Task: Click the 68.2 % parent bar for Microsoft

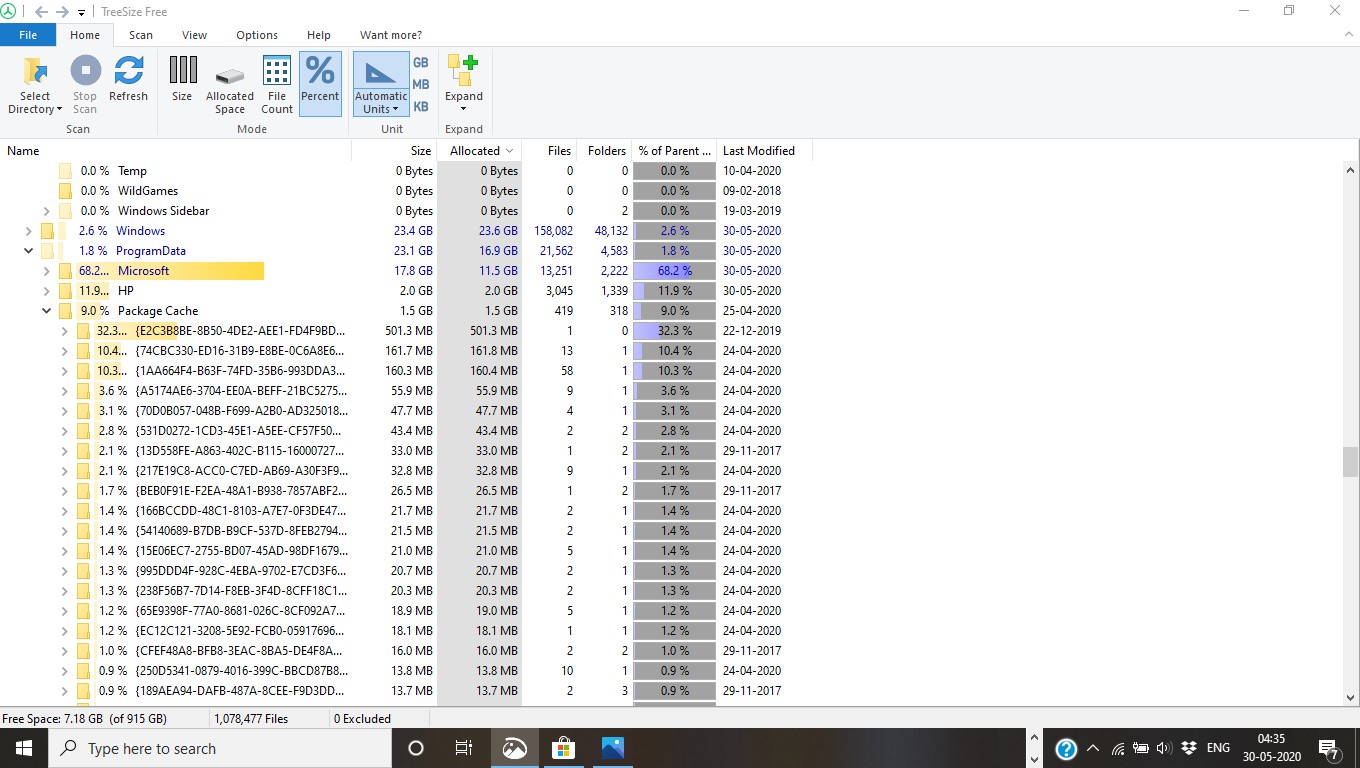Action: 674,271
